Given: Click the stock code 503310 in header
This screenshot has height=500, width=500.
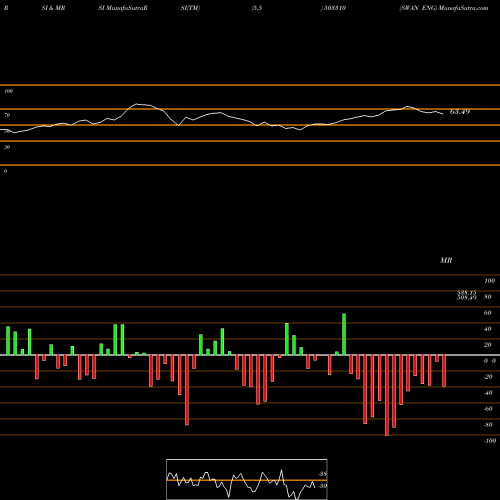Looking at the screenshot, I should [335, 8].
